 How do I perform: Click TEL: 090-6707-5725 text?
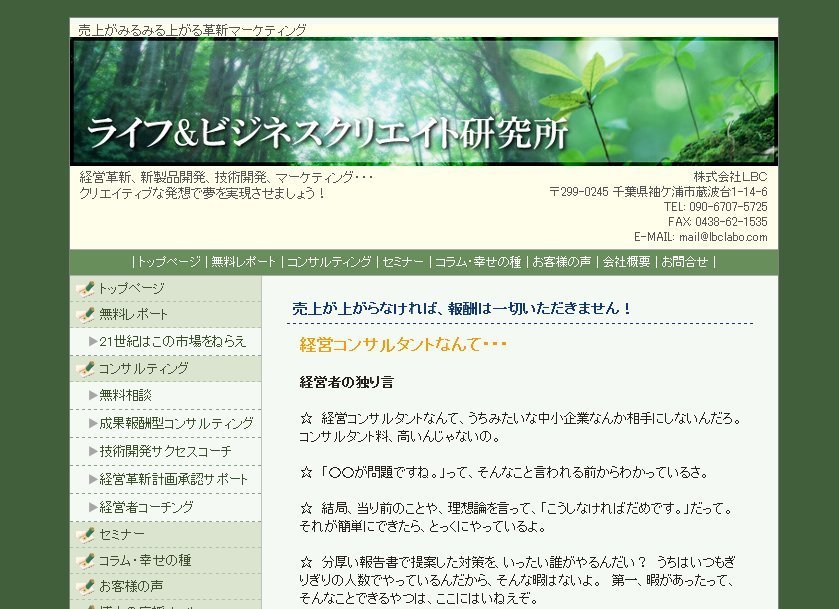(x=716, y=207)
